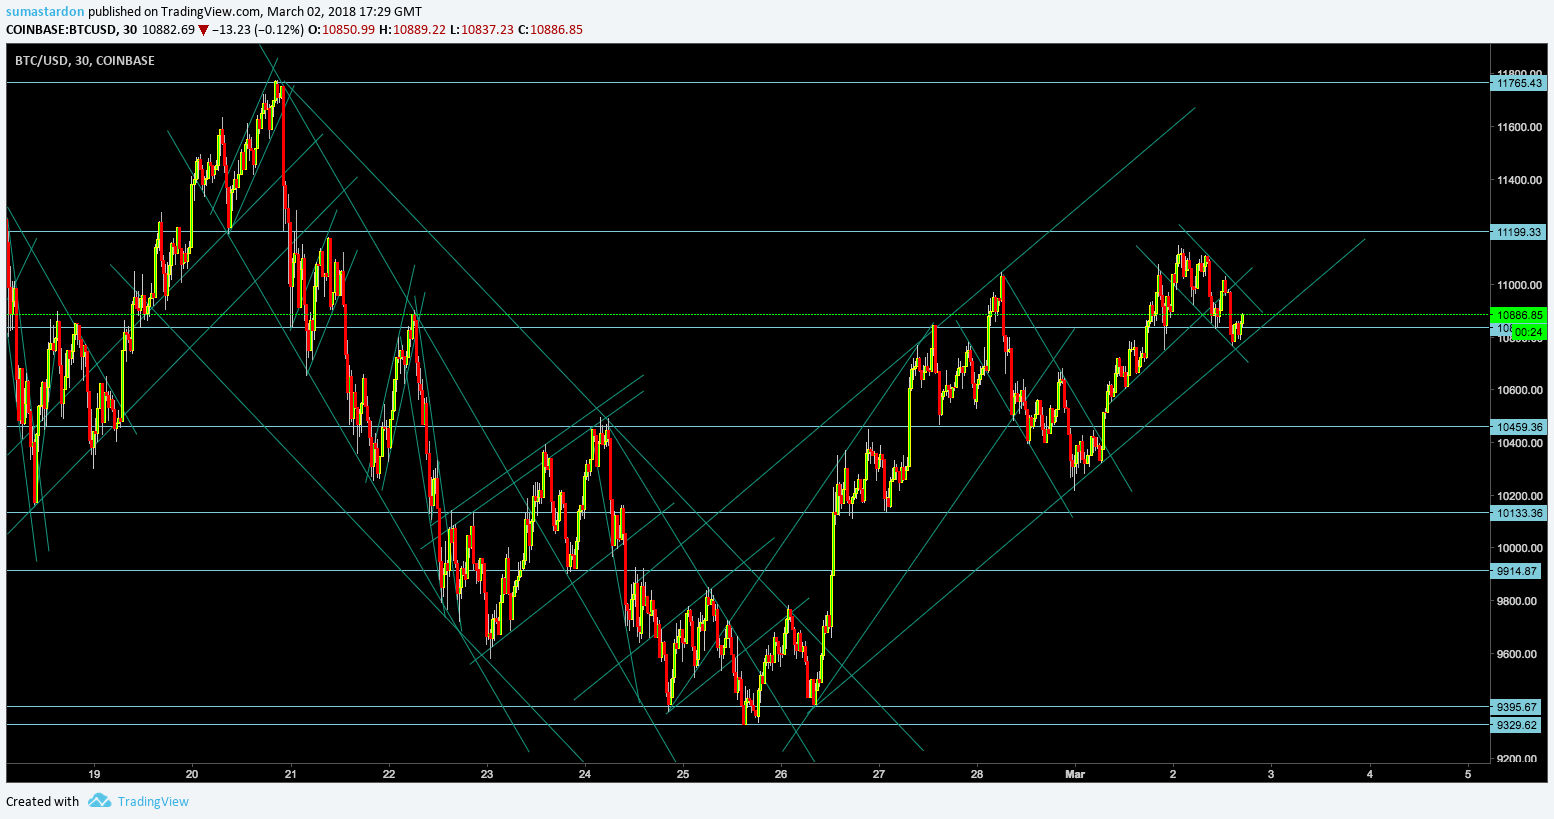Select the 9395.67 horizontal line price label
Screen dimensions: 1554x819
pyautogui.click(x=1518, y=707)
